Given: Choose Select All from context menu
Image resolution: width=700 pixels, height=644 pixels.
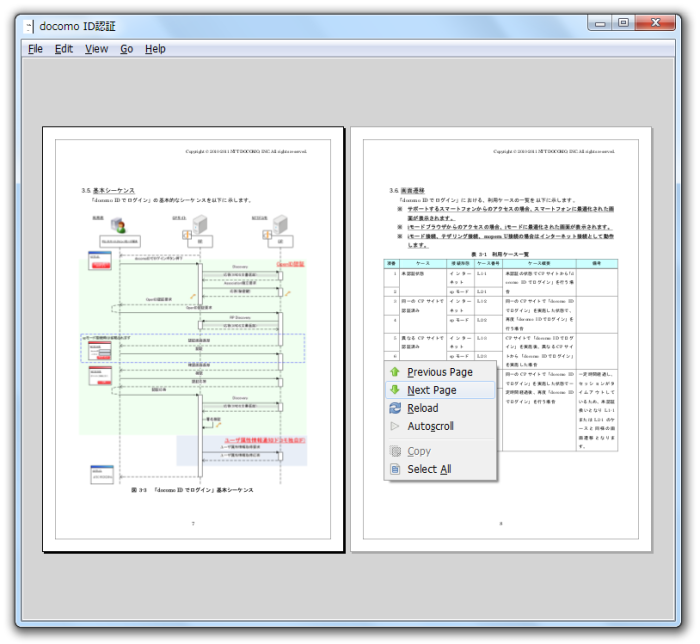Looking at the screenshot, I should [440, 469].
